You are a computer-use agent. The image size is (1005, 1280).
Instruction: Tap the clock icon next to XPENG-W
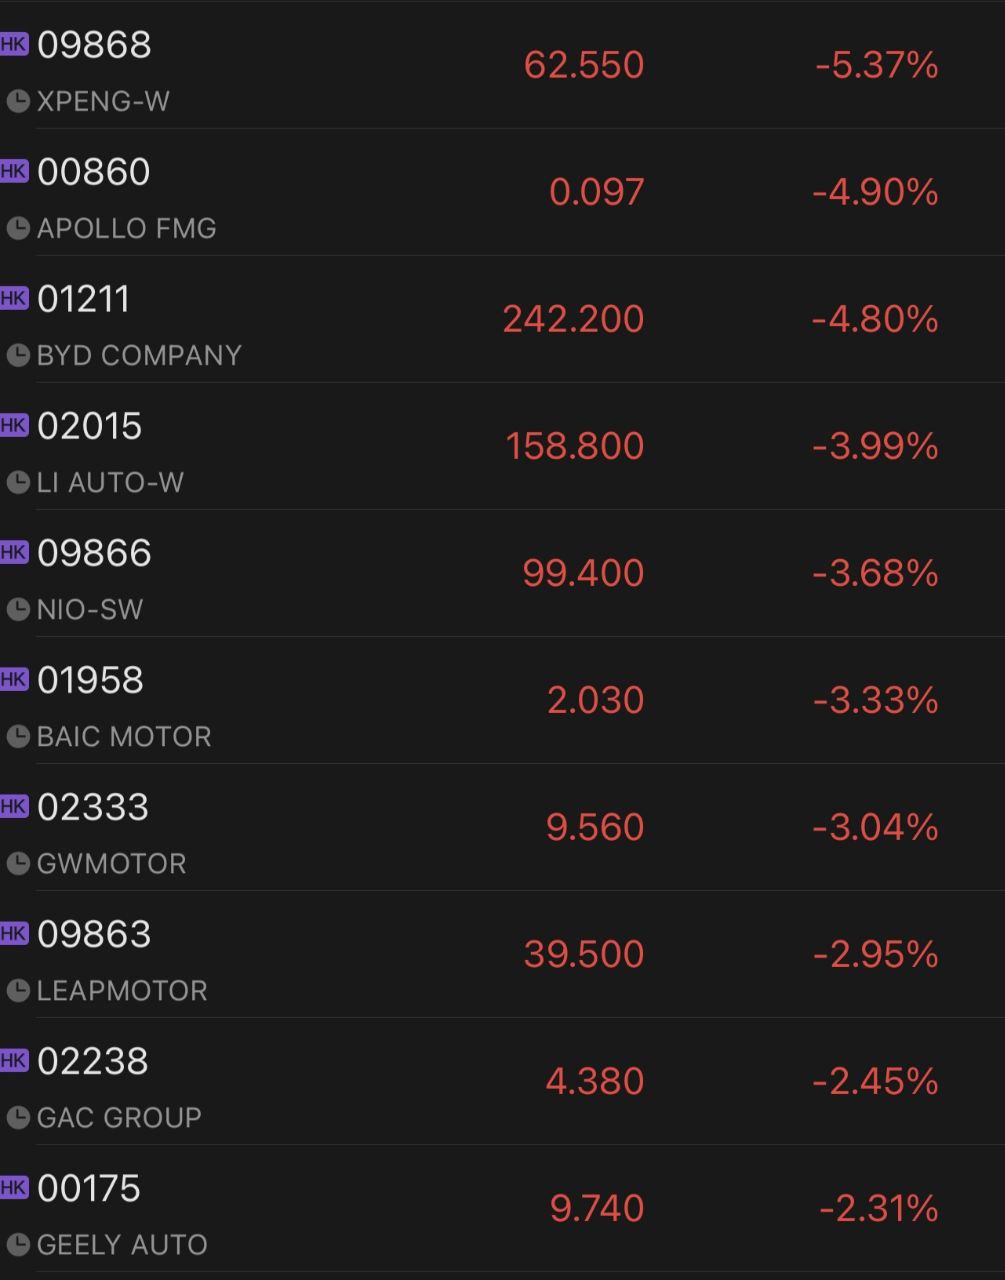[x=18, y=101]
